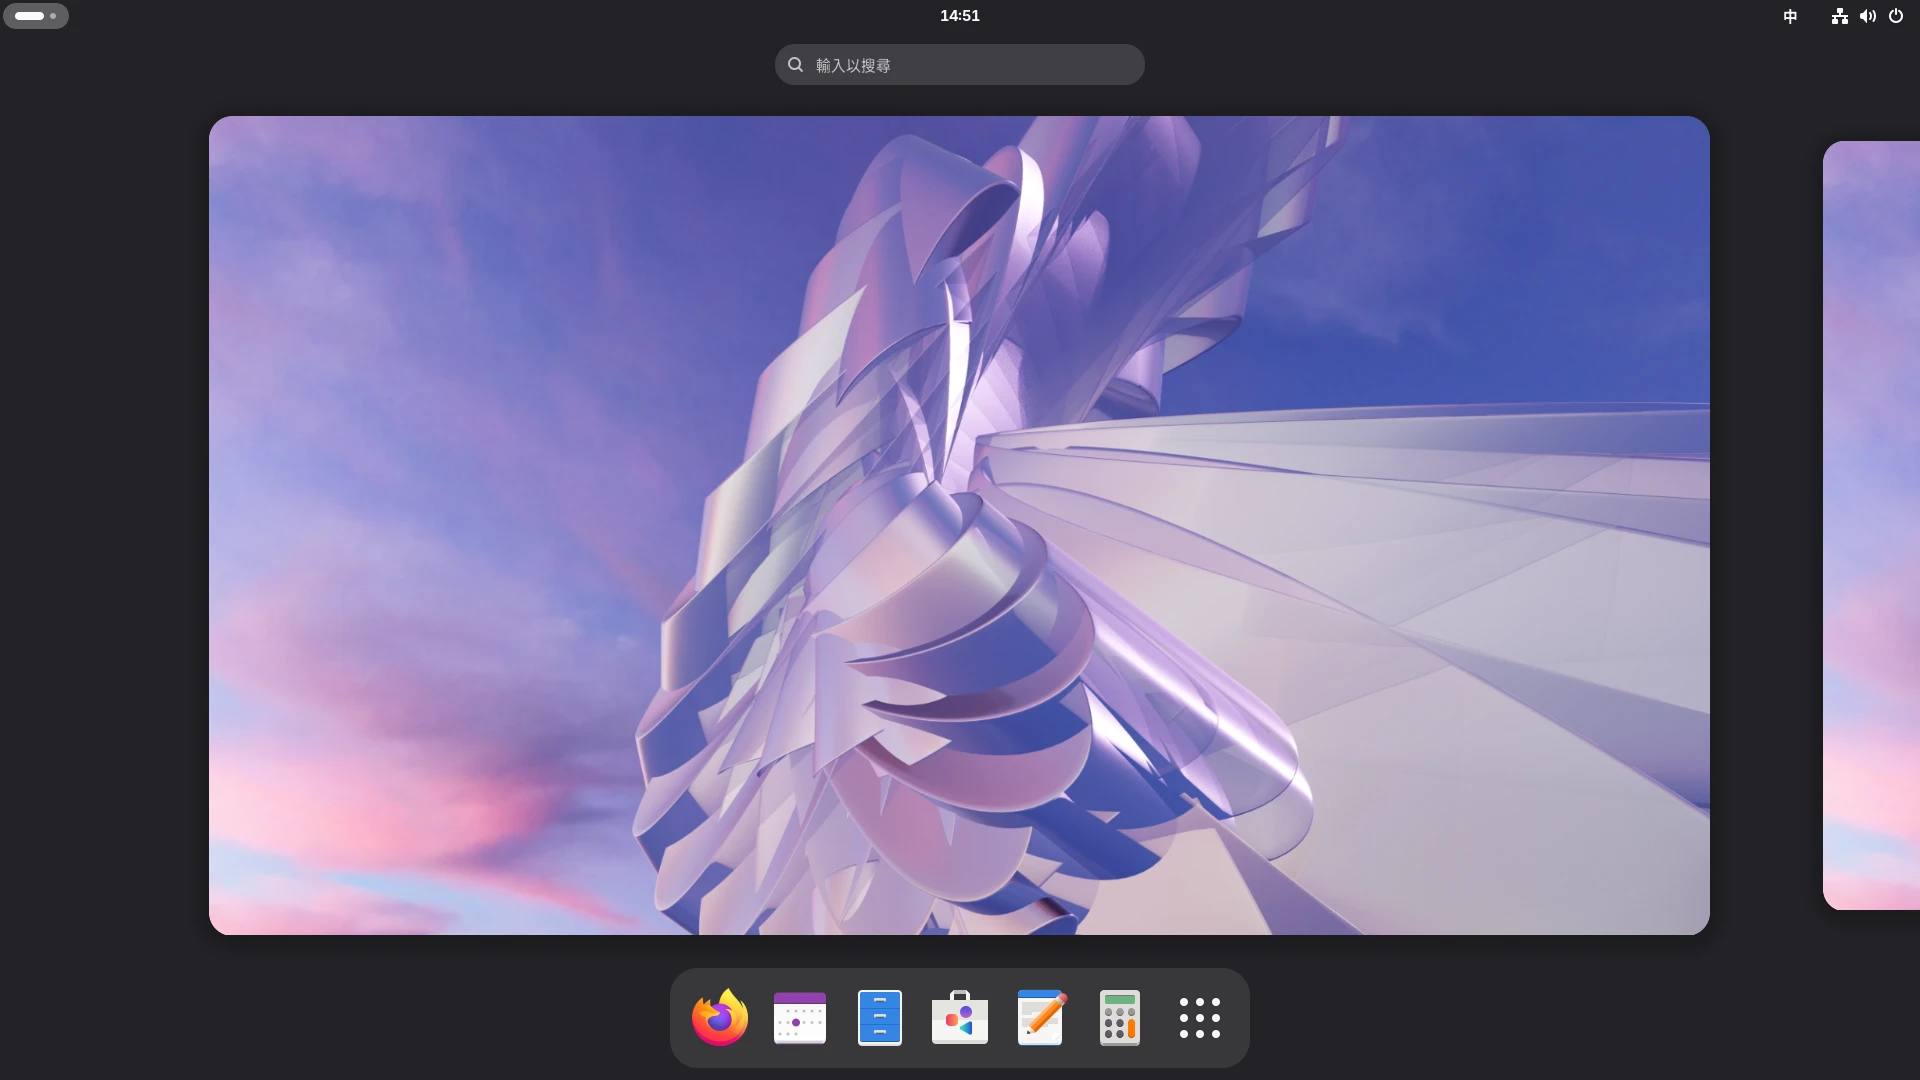
Task: Click the volume speaker icon
Action: click(x=1867, y=16)
